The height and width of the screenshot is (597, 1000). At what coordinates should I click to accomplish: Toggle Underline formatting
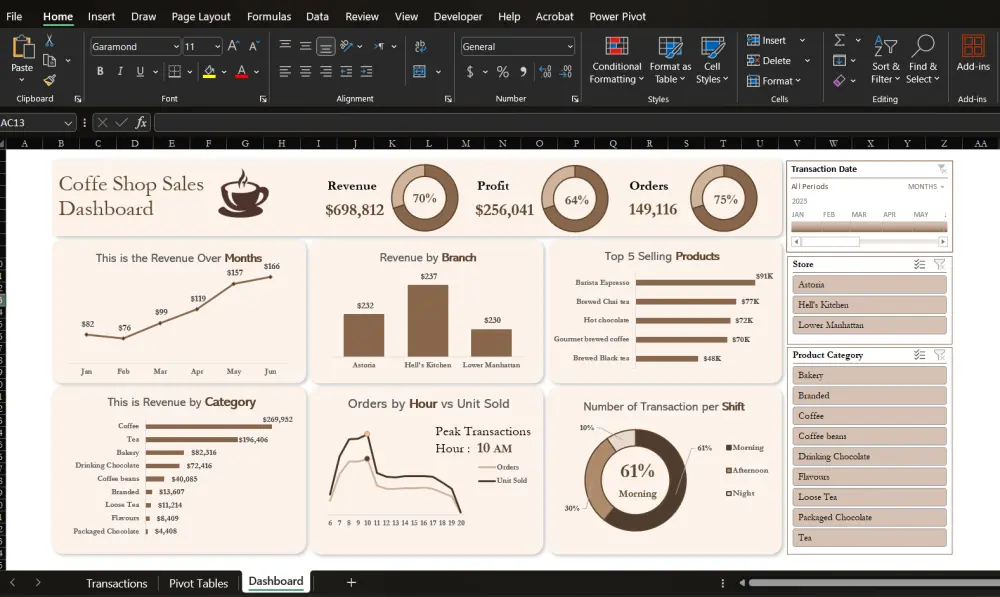click(x=140, y=71)
